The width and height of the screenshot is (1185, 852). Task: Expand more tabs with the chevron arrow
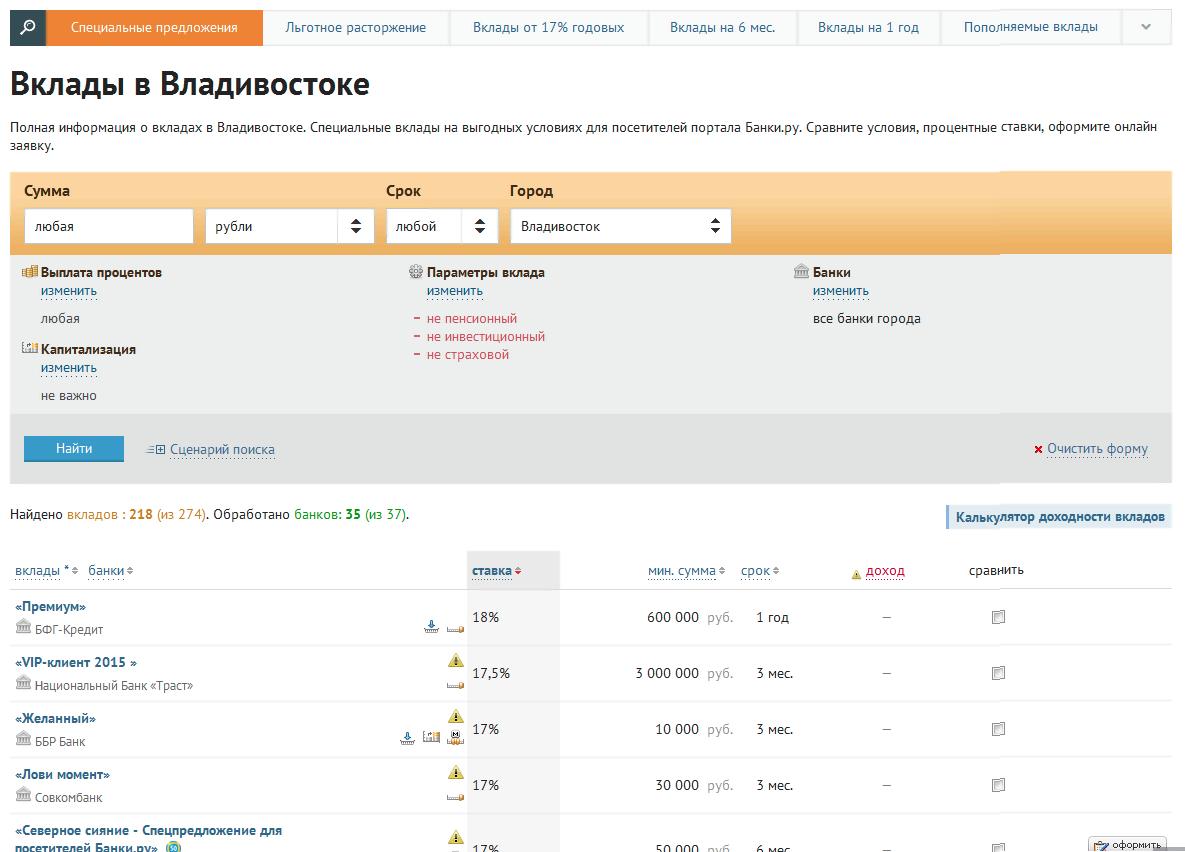tap(1146, 27)
